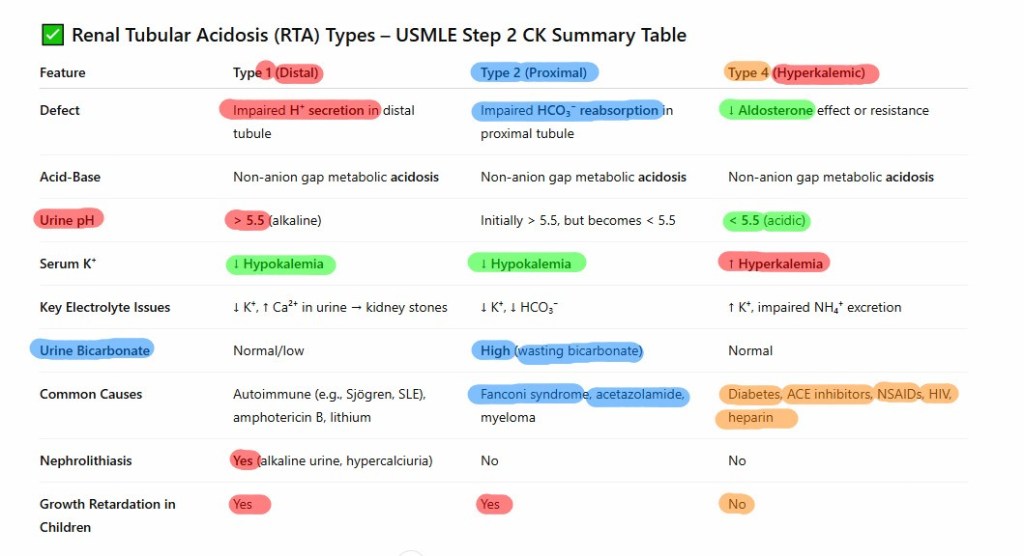Viewport: 1024px width, 556px height.
Task: Click the orange-highlighted "ACE inhibitors" text
Action: tap(827, 394)
